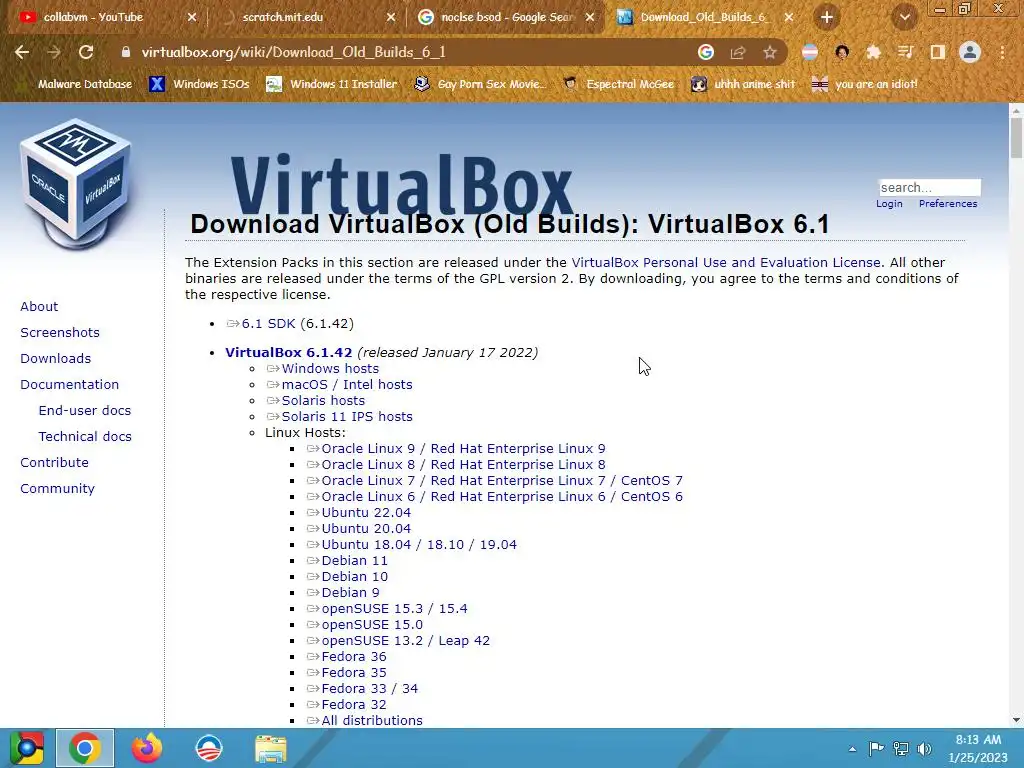Open the Documentation sidebar link

click(70, 385)
